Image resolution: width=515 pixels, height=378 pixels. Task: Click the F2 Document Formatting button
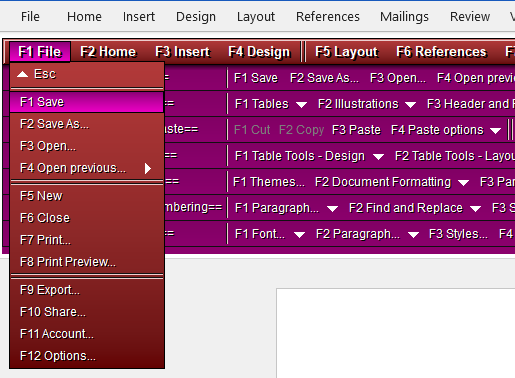[x=383, y=182]
